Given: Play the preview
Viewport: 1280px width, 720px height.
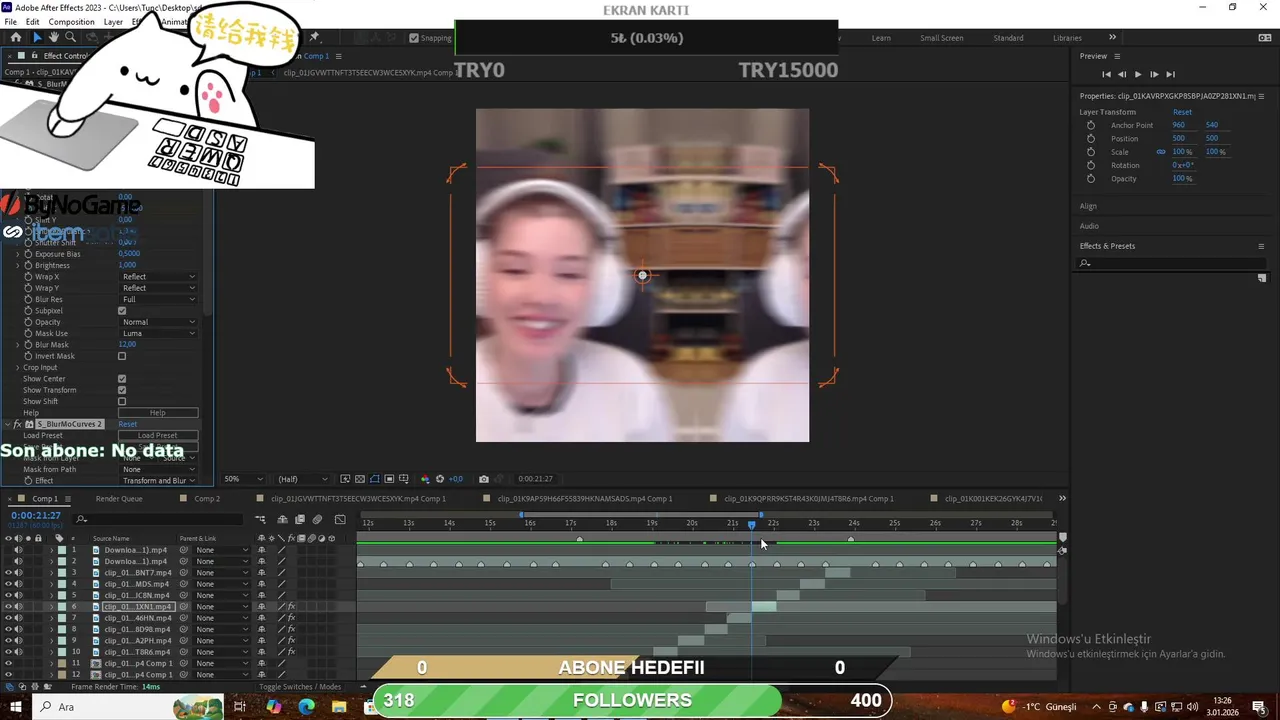Looking at the screenshot, I should click(x=1137, y=74).
